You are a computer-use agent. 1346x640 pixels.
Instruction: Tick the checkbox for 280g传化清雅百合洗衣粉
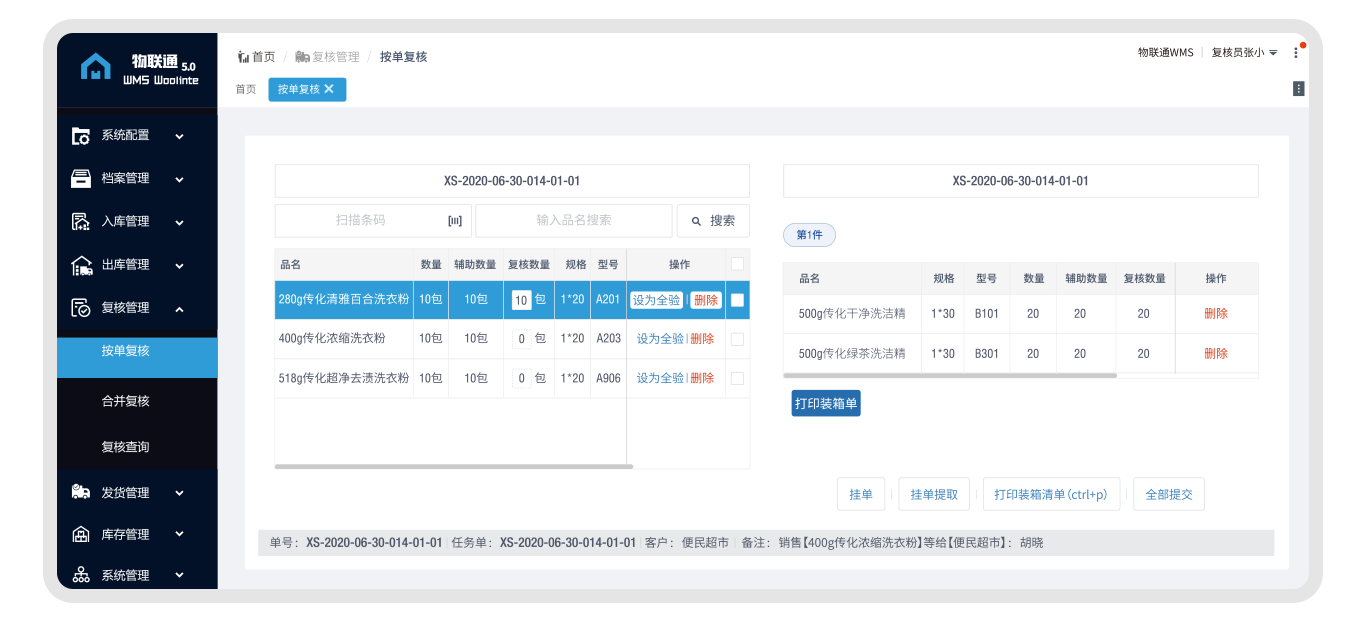coord(737,299)
